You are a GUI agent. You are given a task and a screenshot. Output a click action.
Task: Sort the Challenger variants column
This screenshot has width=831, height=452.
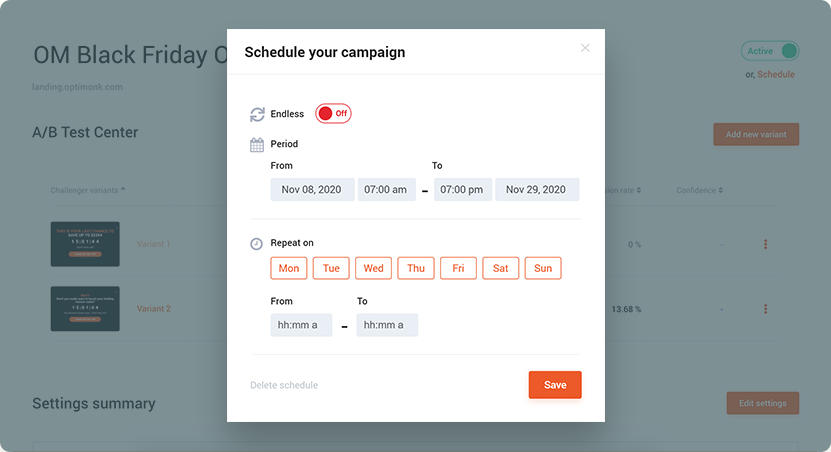tap(123, 190)
